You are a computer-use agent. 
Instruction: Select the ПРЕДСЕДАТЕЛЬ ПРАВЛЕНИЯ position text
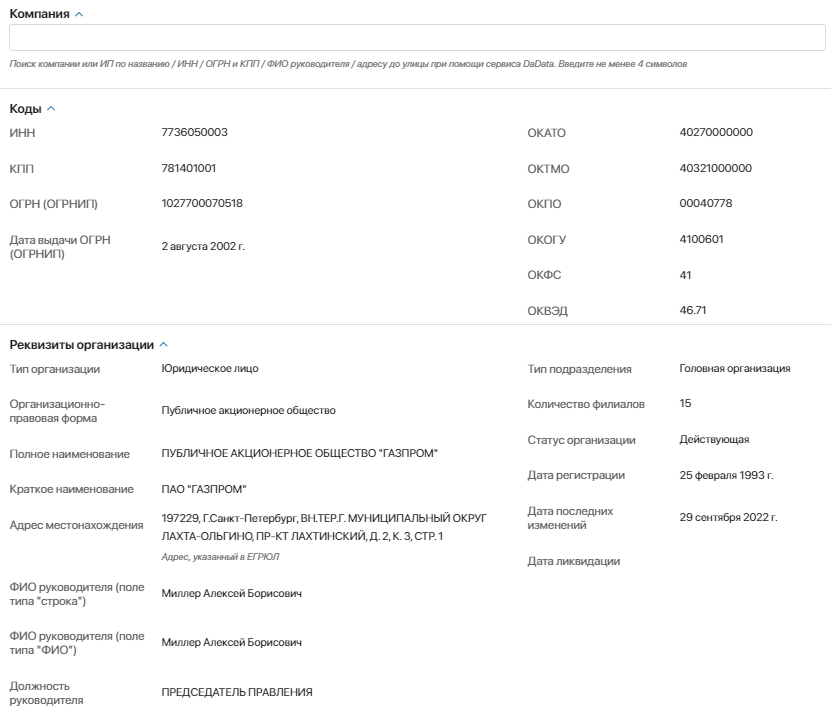tap(237, 692)
